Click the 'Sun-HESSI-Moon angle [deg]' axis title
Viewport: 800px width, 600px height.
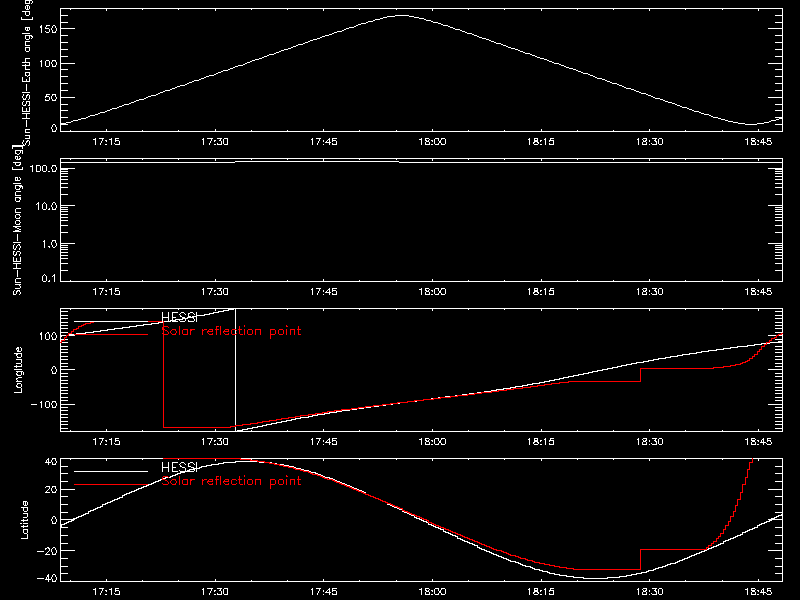[x=17, y=220]
